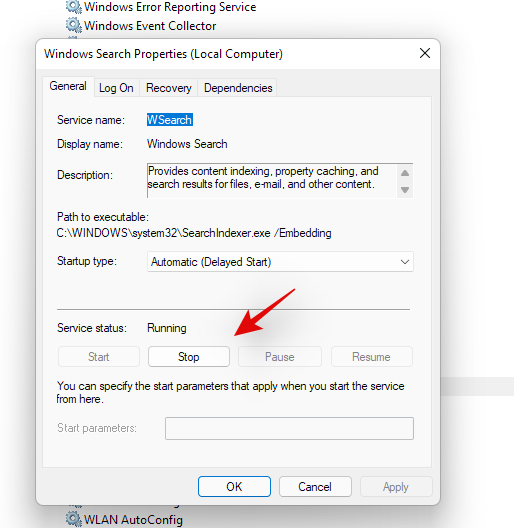The image size is (514, 528).
Task: Click the Running service status text
Action: [x=167, y=328]
